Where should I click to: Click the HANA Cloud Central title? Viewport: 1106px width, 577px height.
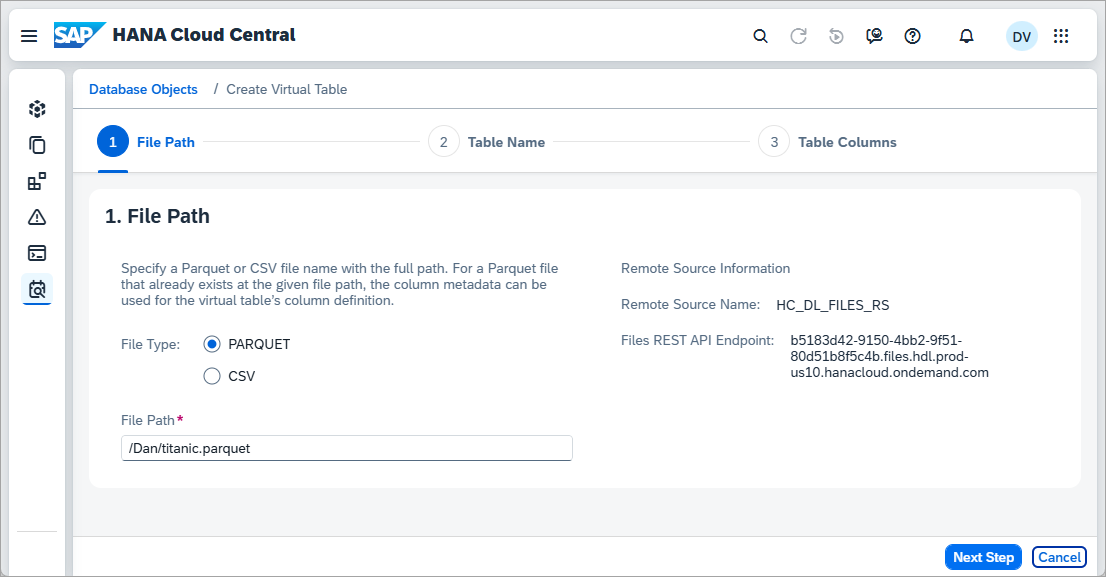(204, 35)
